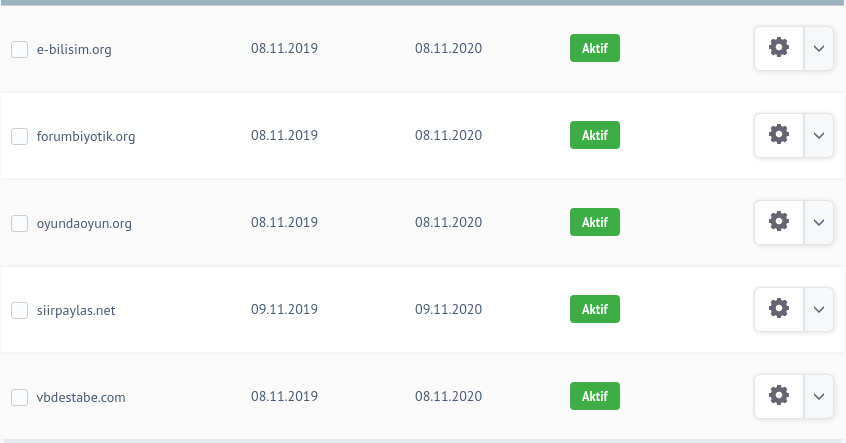Check the oyundaoyun.org row checkbox
846x443 pixels.
click(x=19, y=223)
